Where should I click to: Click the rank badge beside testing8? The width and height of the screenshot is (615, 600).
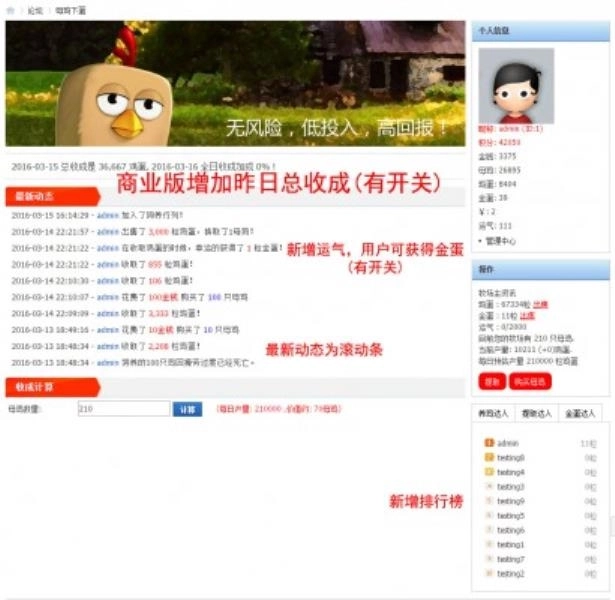click(x=489, y=458)
